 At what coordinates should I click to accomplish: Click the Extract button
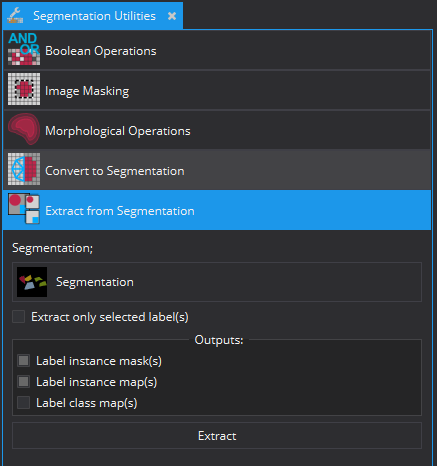(217, 436)
